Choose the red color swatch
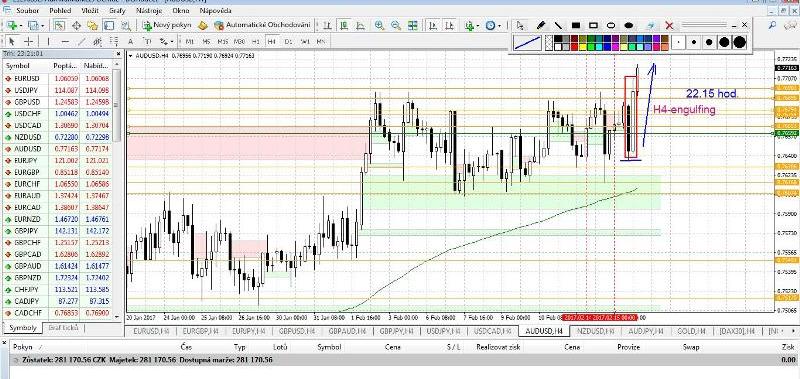 coord(574,47)
